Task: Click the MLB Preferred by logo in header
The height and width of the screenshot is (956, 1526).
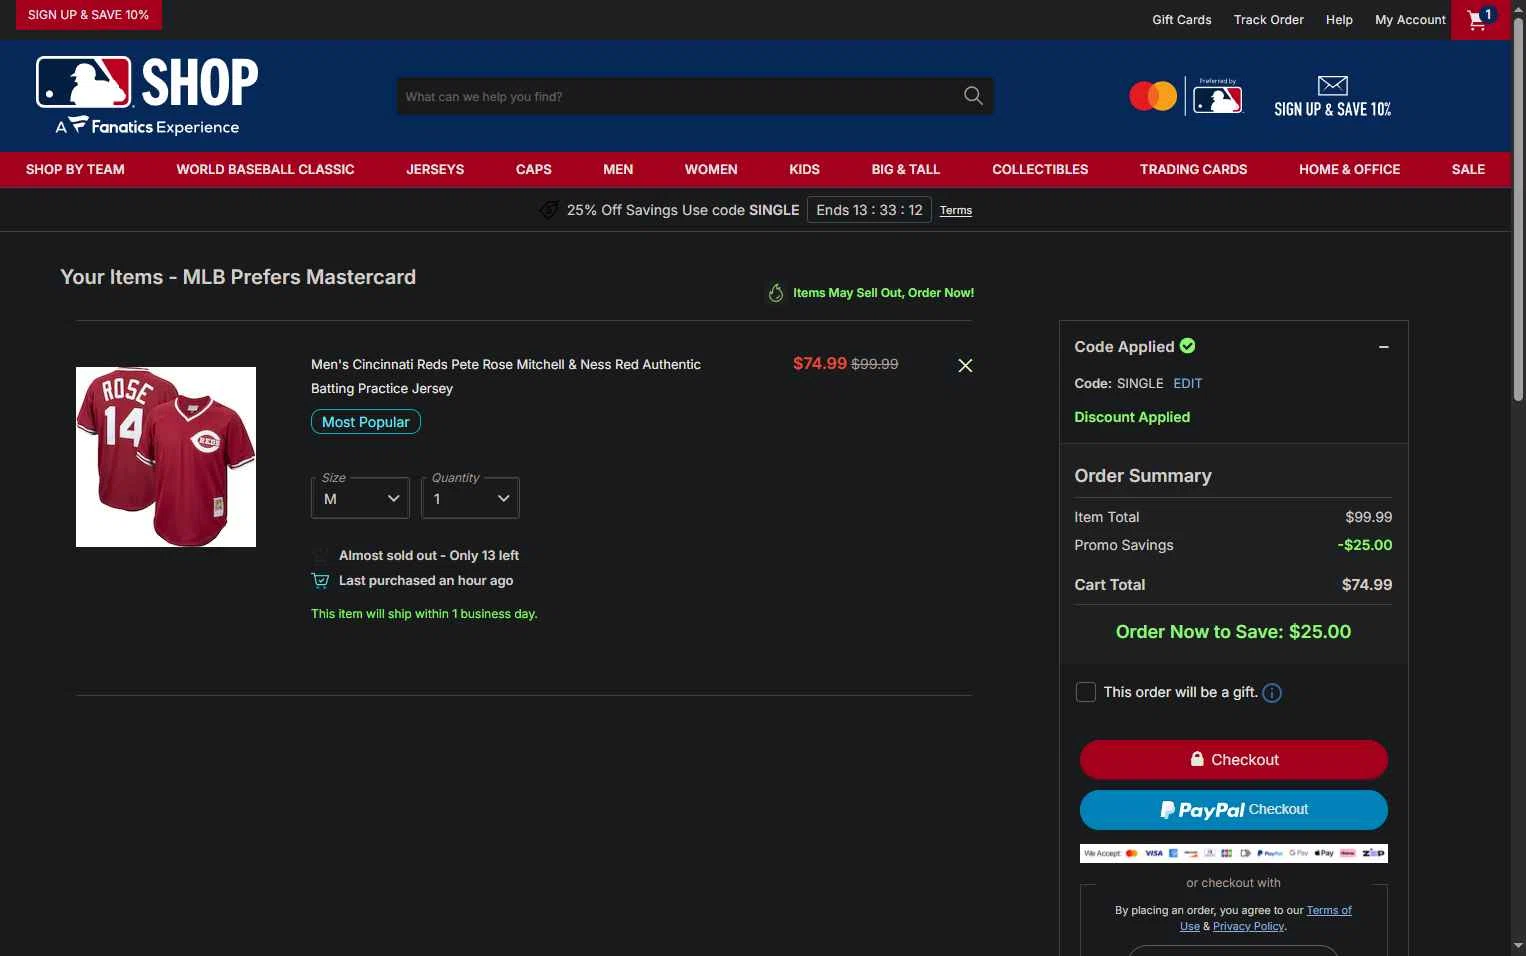Action: pos(1217,96)
